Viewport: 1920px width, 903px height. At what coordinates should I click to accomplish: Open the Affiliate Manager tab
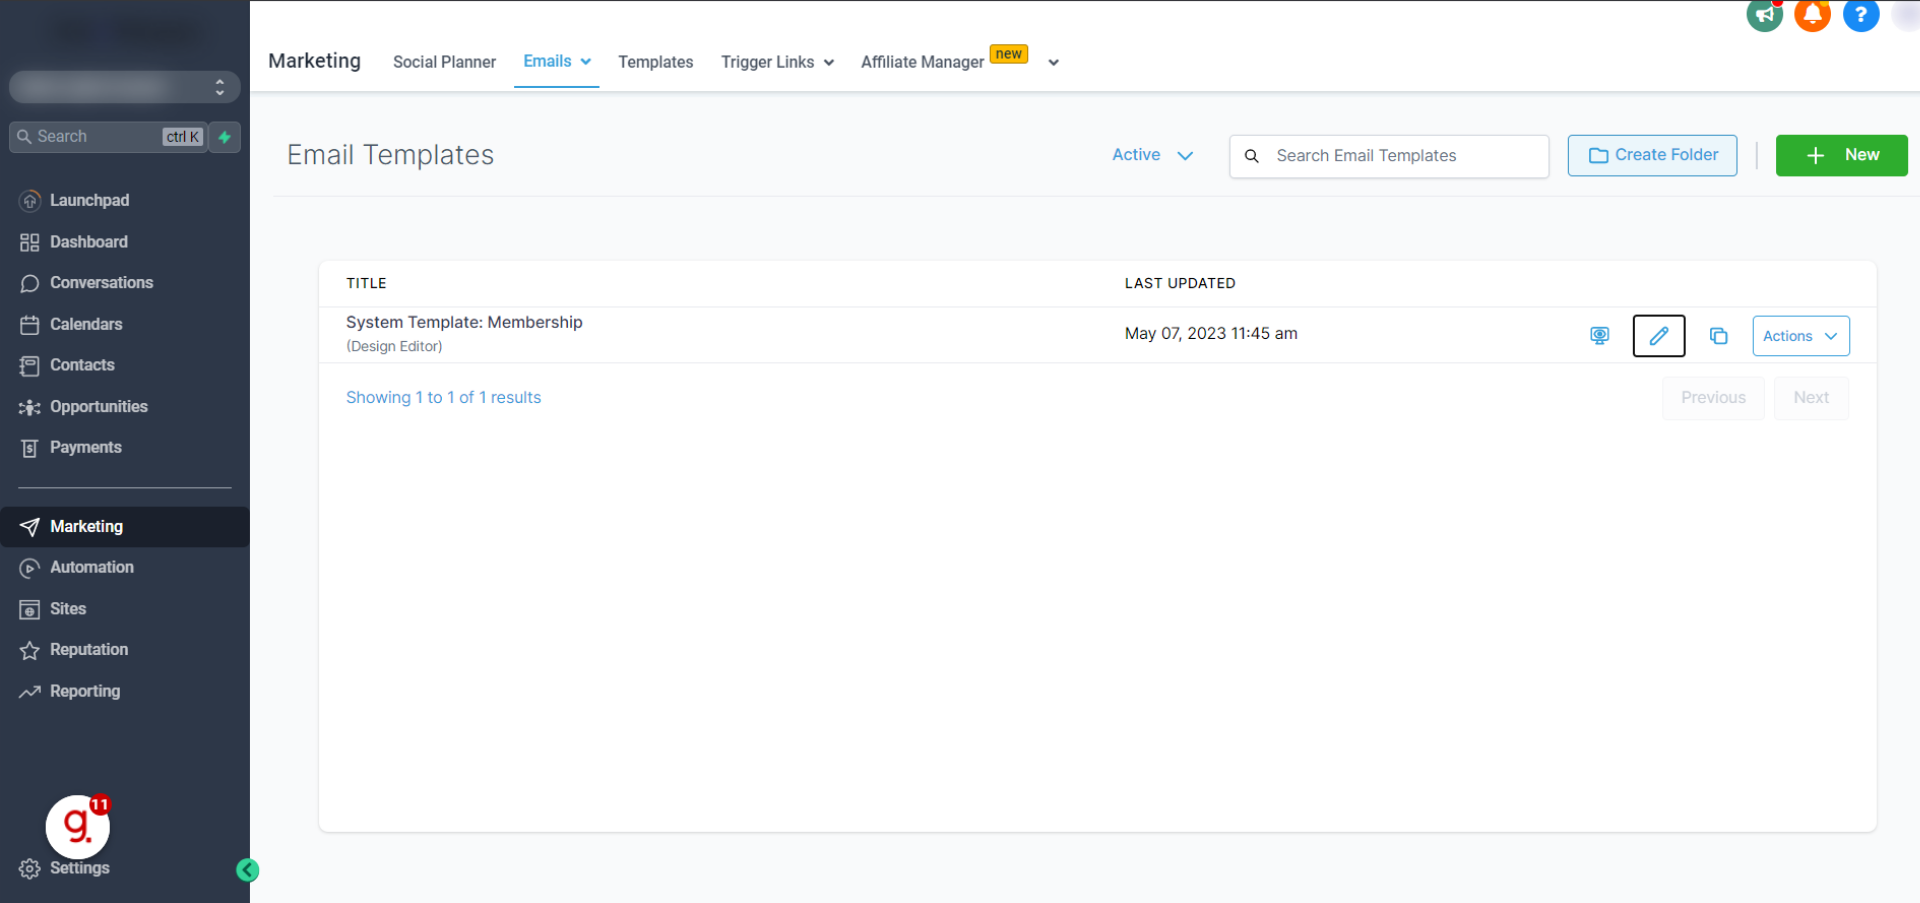(x=922, y=62)
